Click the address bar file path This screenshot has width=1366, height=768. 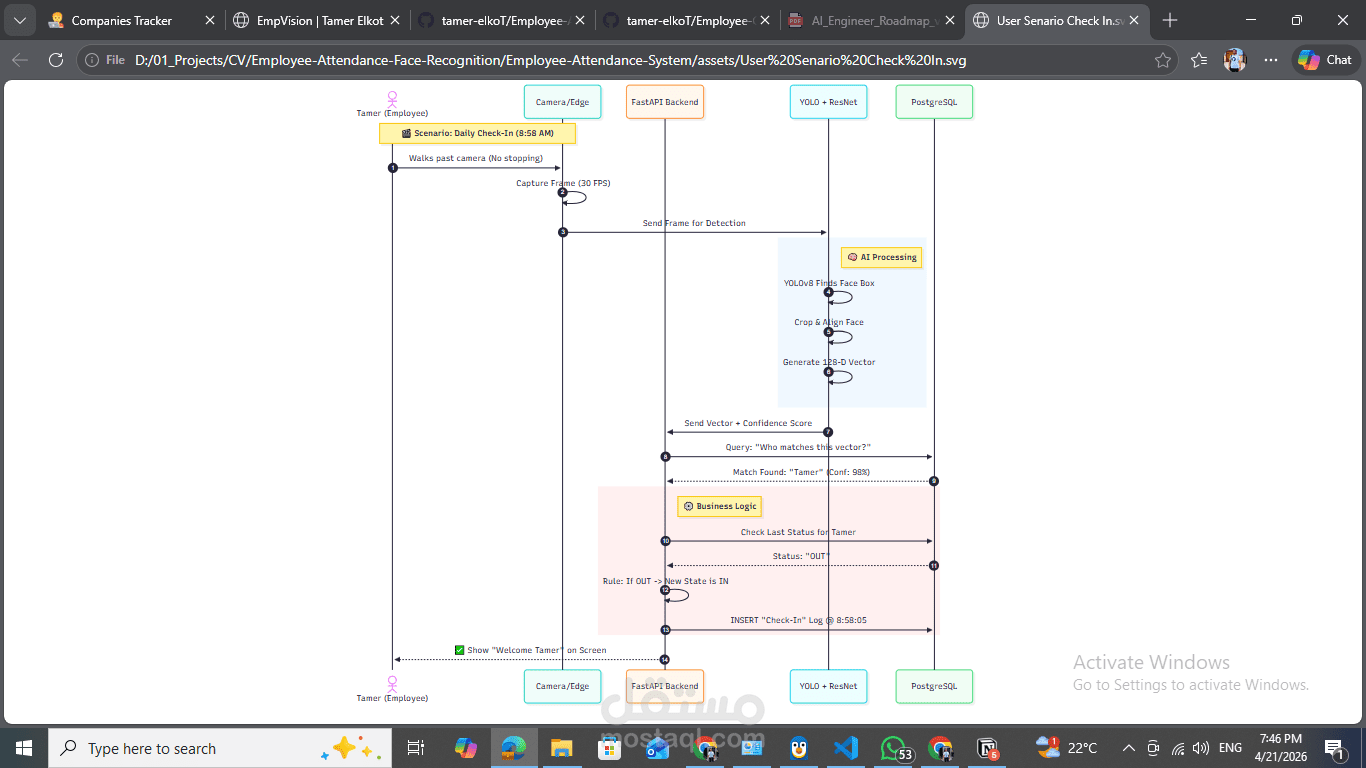click(x=550, y=60)
